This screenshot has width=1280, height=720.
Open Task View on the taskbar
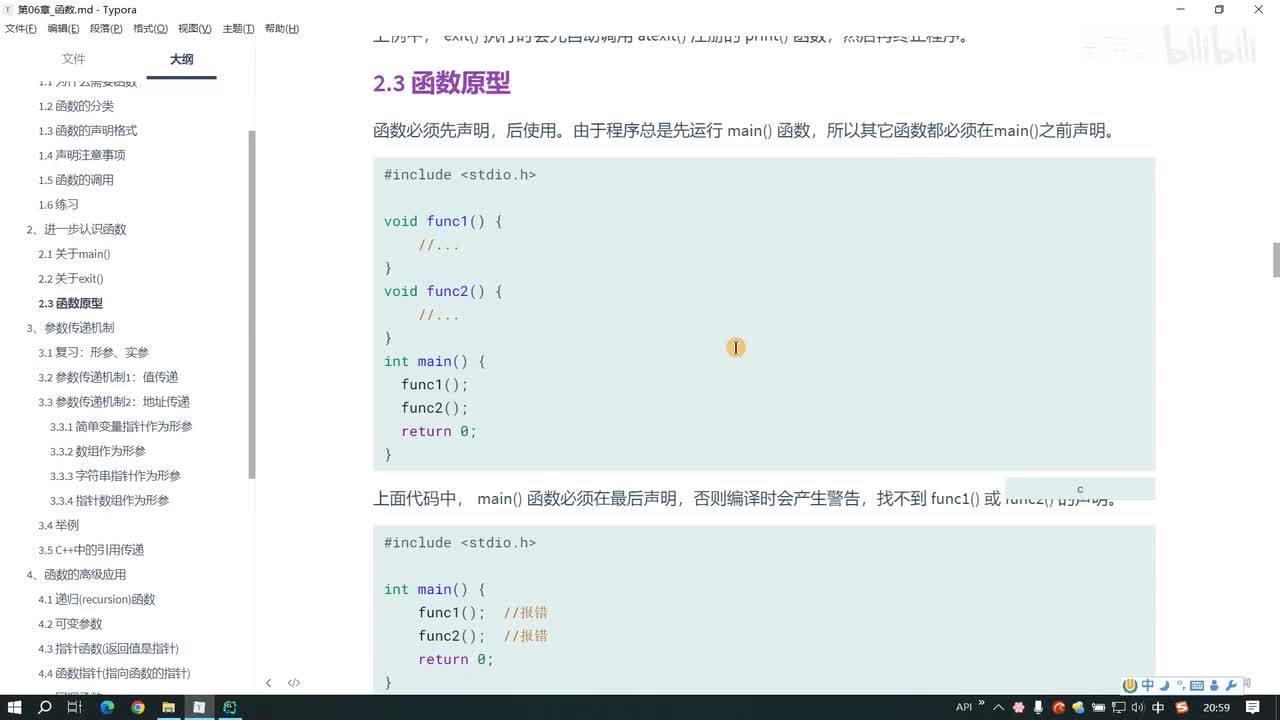75,707
